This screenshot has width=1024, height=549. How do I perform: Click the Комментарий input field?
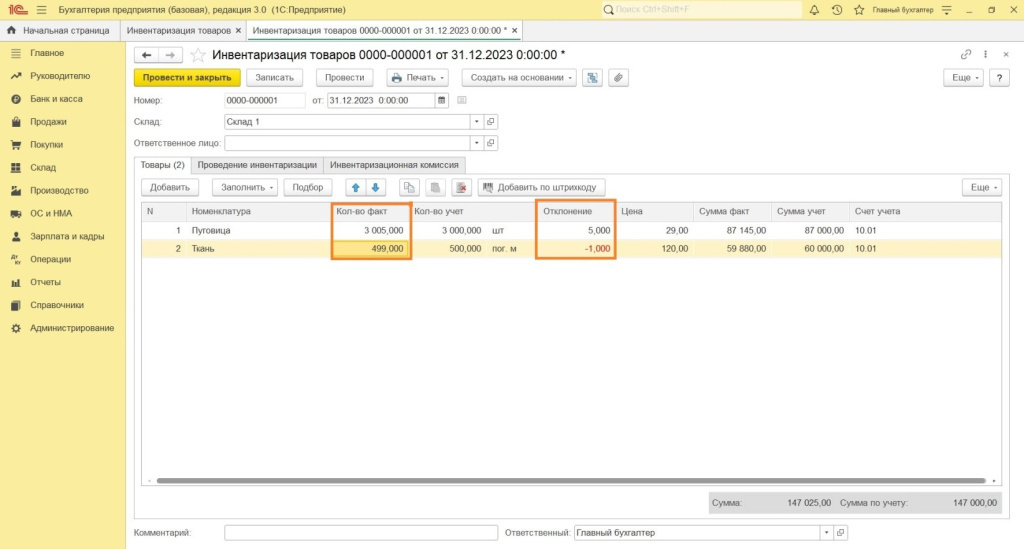[360, 533]
